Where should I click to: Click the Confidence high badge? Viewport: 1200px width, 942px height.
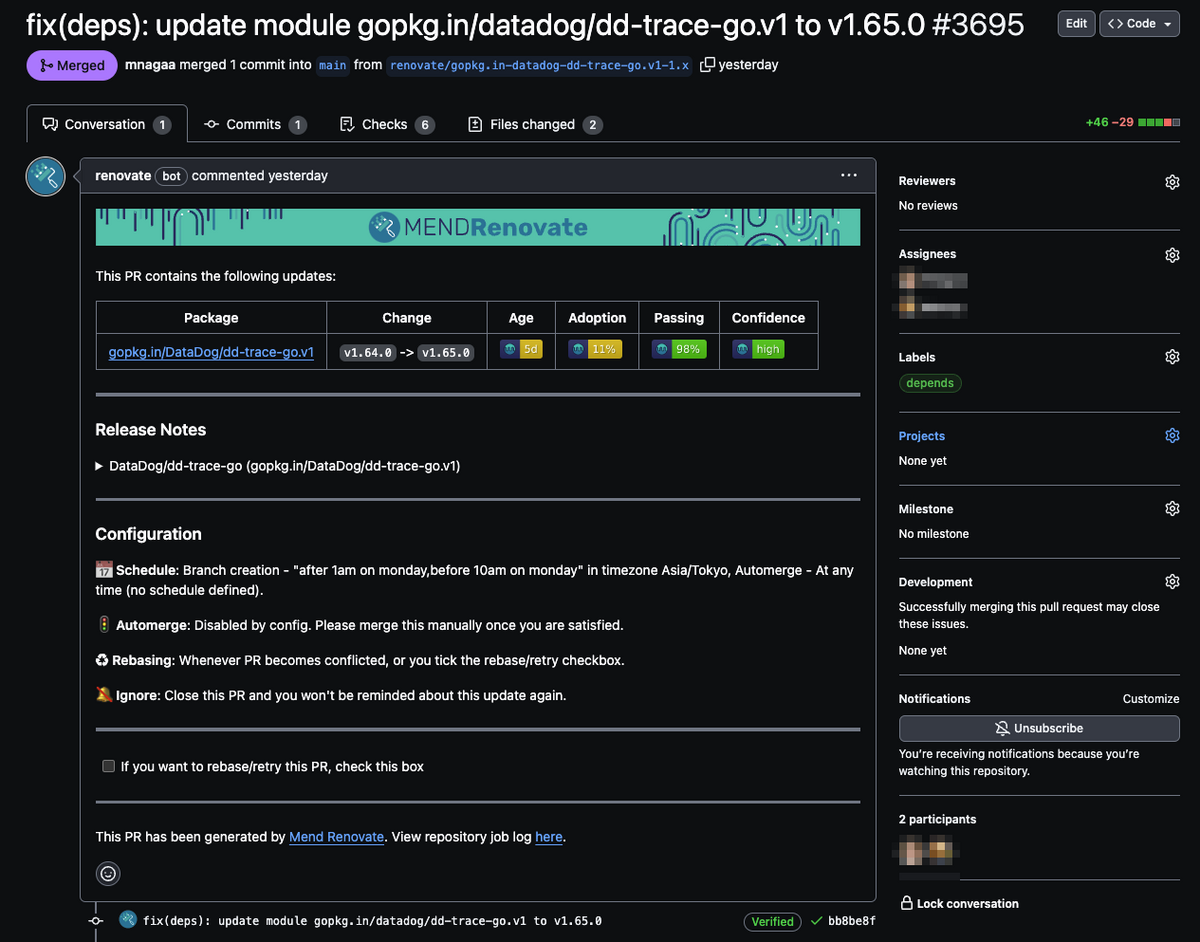click(759, 349)
